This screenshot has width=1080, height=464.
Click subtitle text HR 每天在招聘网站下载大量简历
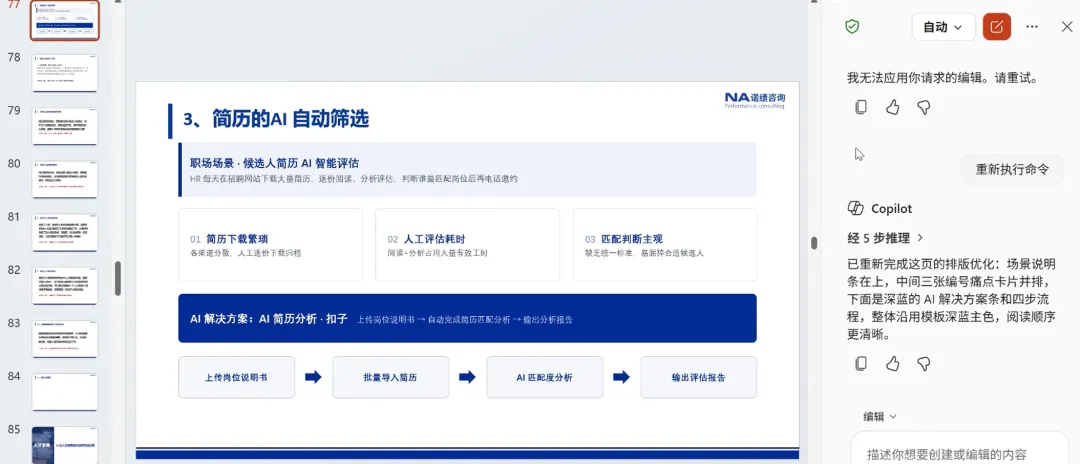point(353,179)
